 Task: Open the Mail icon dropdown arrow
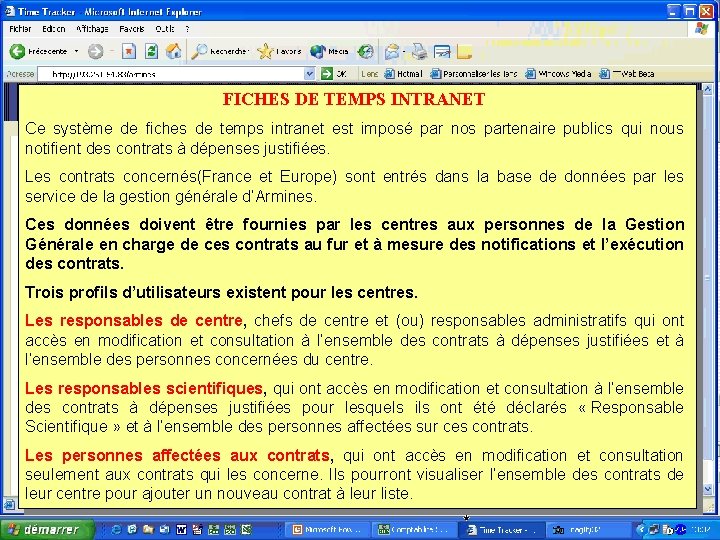(404, 51)
